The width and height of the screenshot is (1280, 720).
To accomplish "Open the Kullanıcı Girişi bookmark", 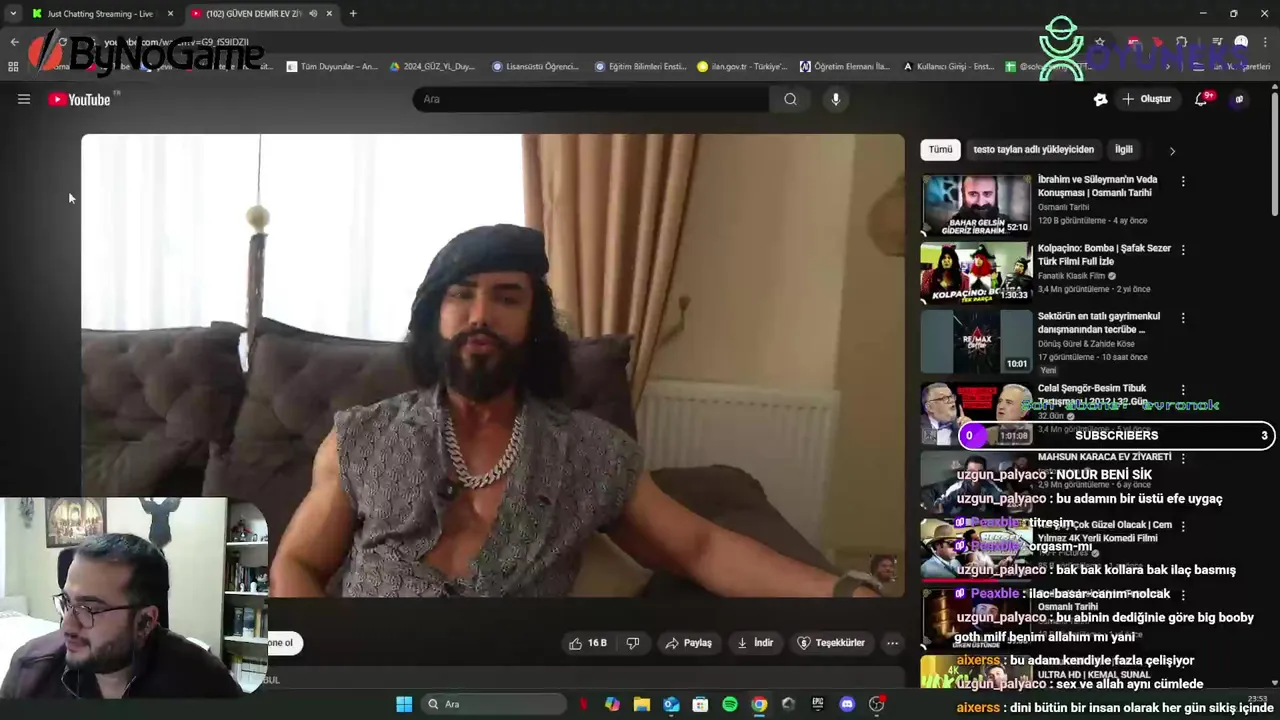I will 948,67.
